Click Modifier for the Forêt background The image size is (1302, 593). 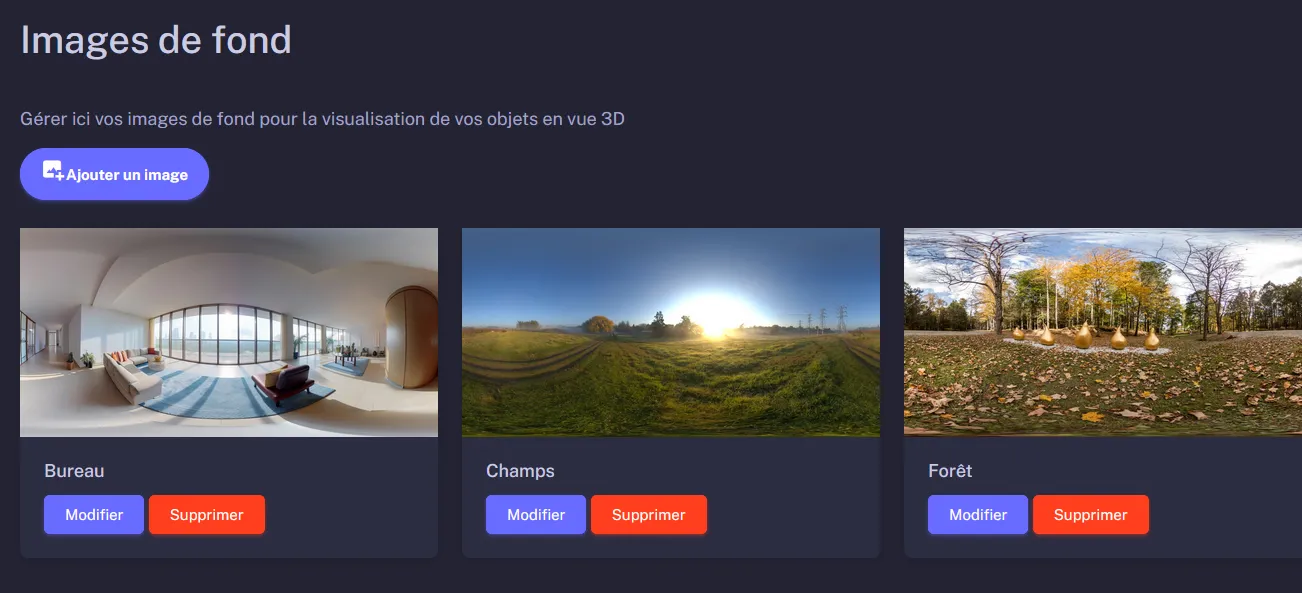pyautogui.click(x=978, y=514)
